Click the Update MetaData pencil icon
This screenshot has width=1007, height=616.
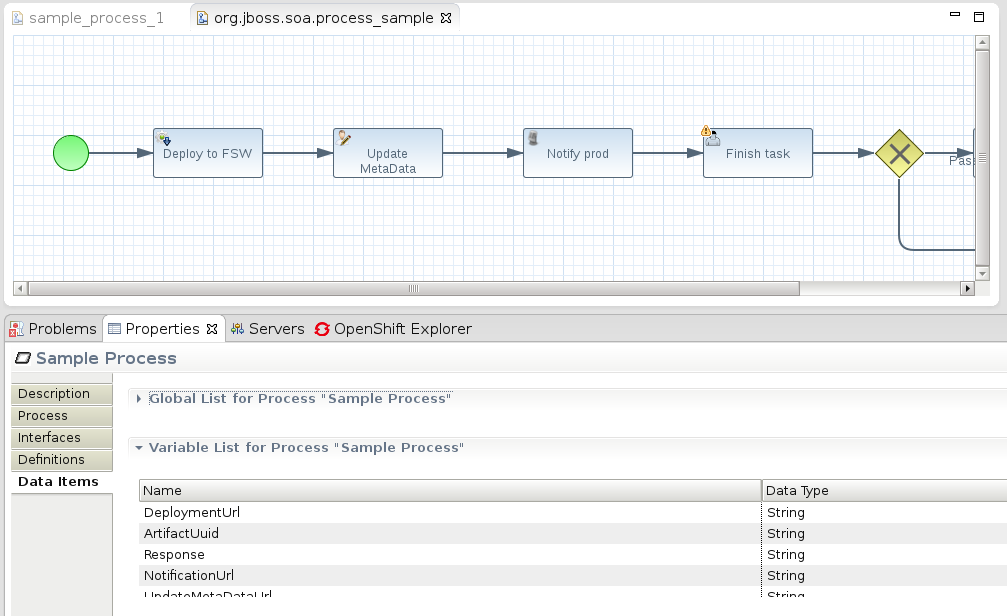pyautogui.click(x=344, y=138)
